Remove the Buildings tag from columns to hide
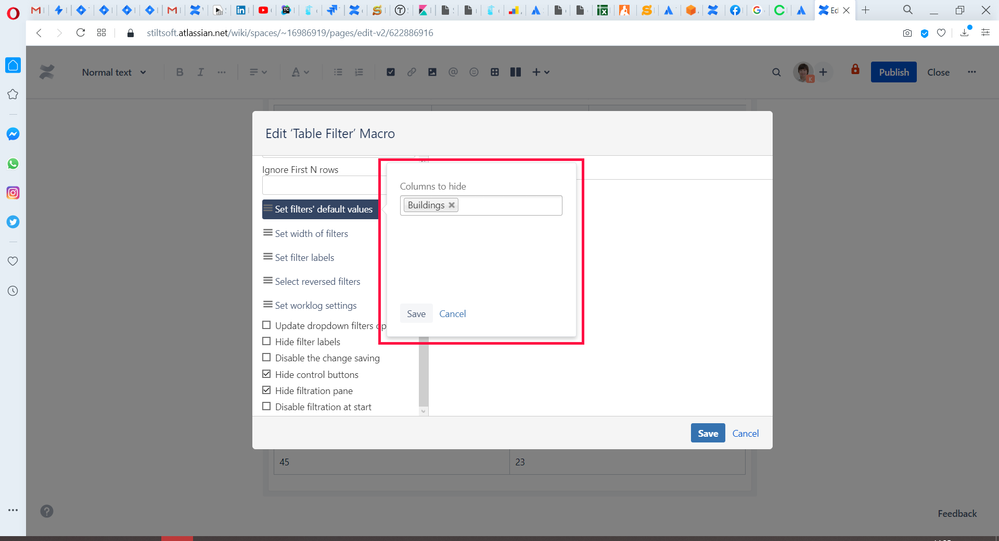 [452, 205]
